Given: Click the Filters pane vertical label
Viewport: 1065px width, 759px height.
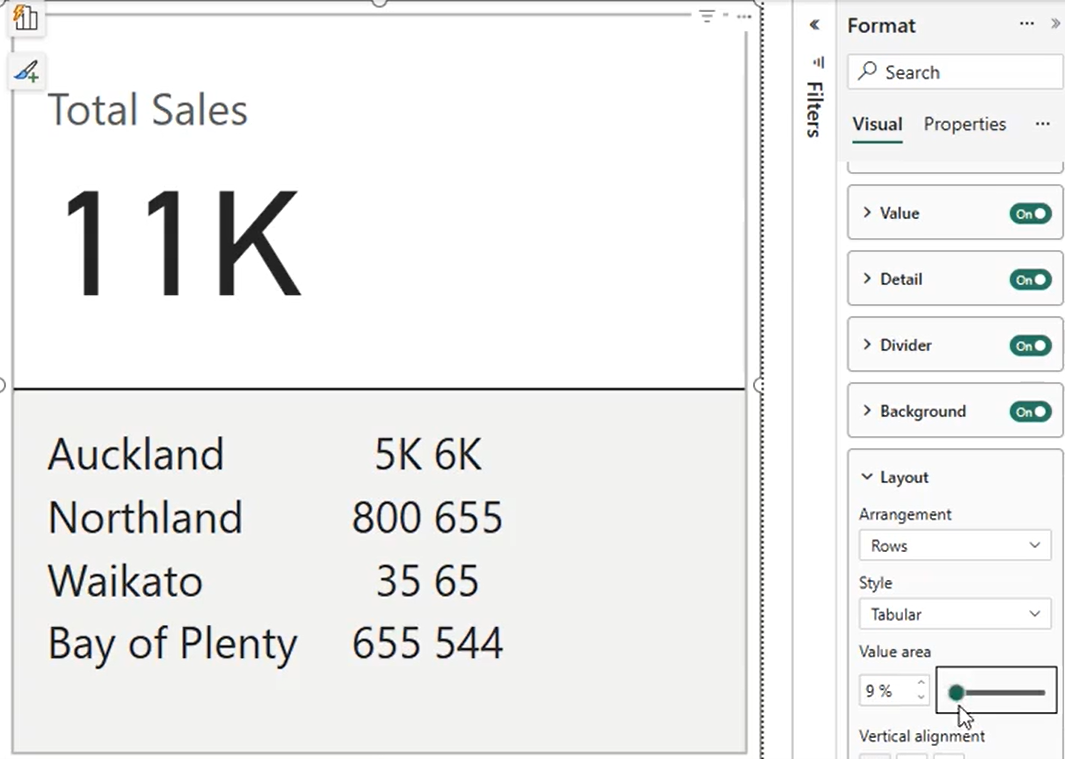Looking at the screenshot, I should pyautogui.click(x=815, y=109).
